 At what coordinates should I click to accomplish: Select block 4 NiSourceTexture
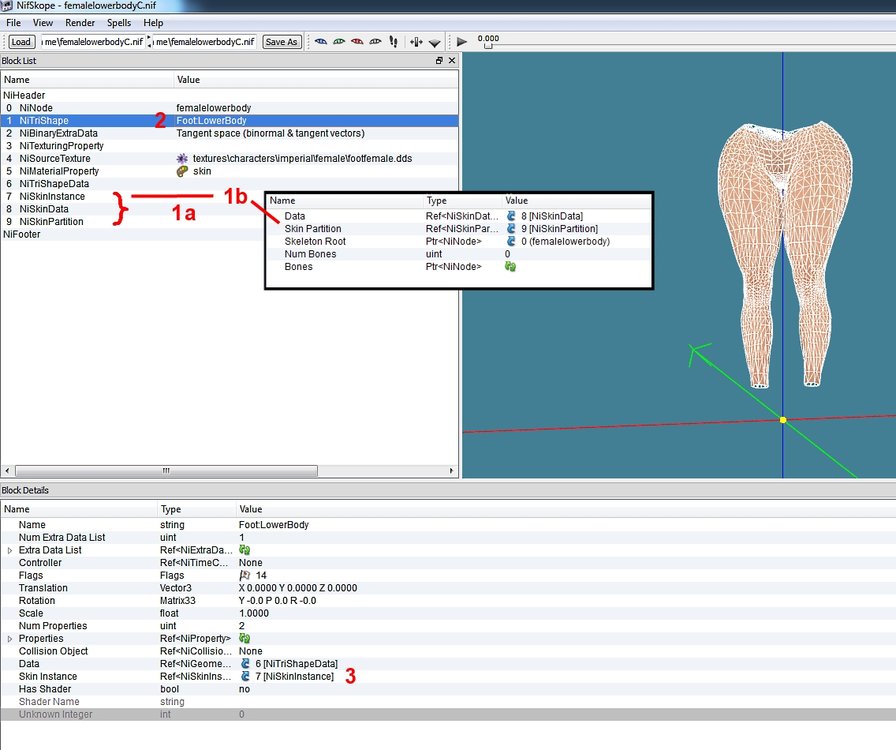pyautogui.click(x=229, y=158)
